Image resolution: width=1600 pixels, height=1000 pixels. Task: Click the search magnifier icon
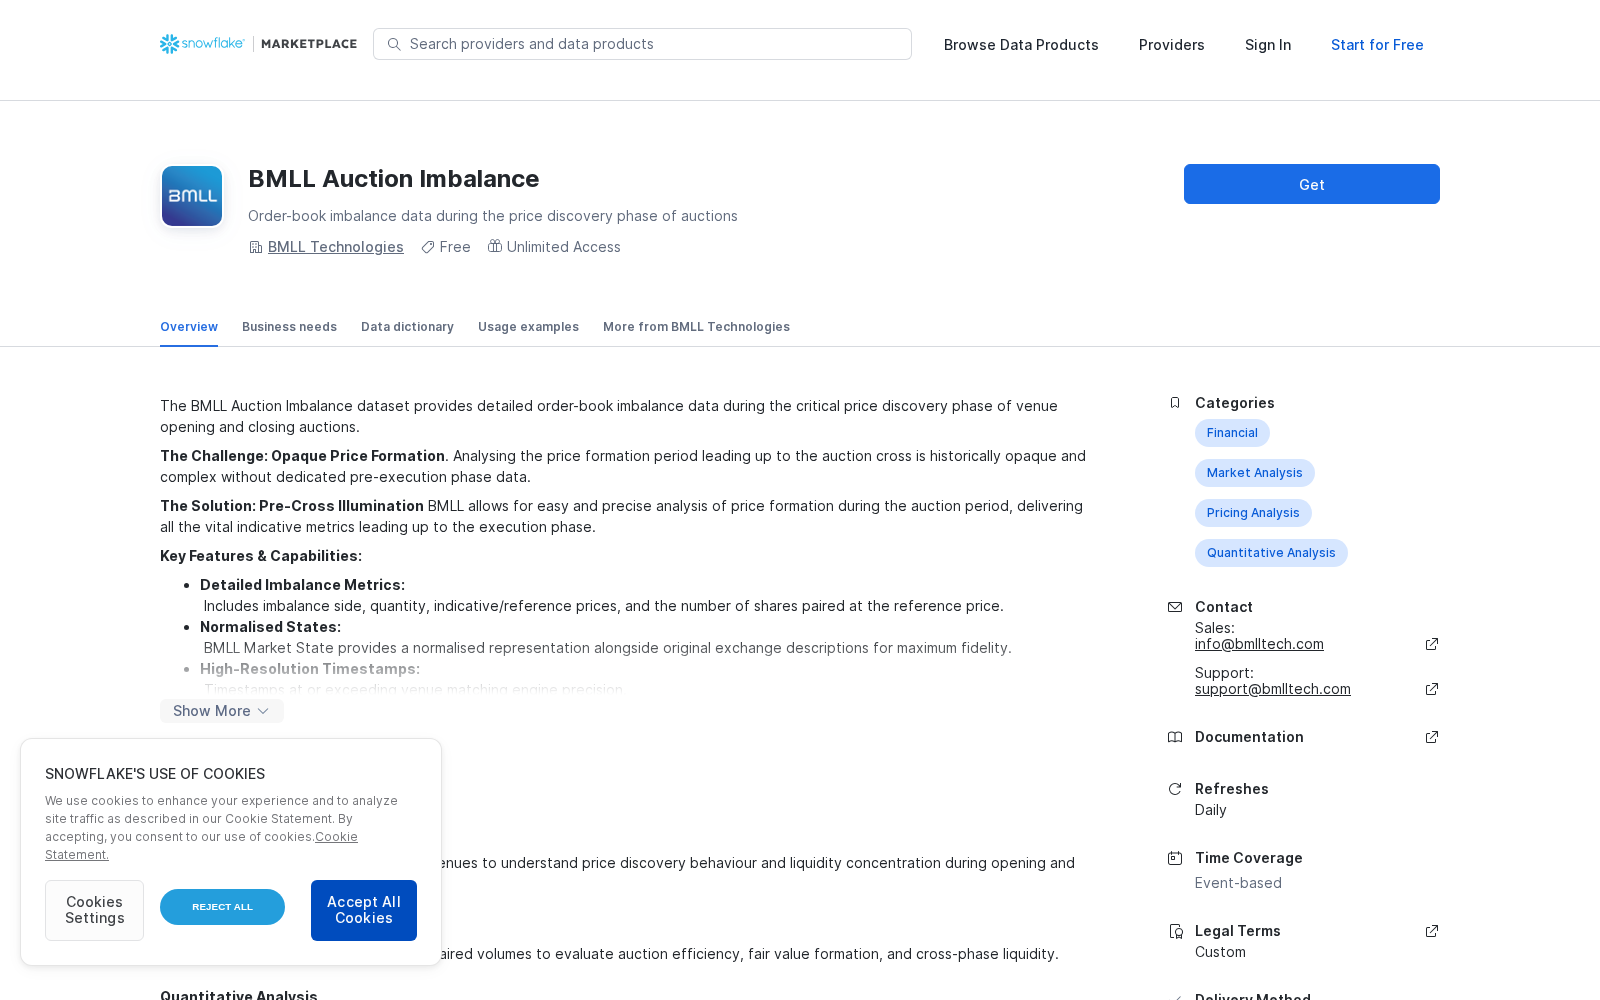click(x=394, y=44)
